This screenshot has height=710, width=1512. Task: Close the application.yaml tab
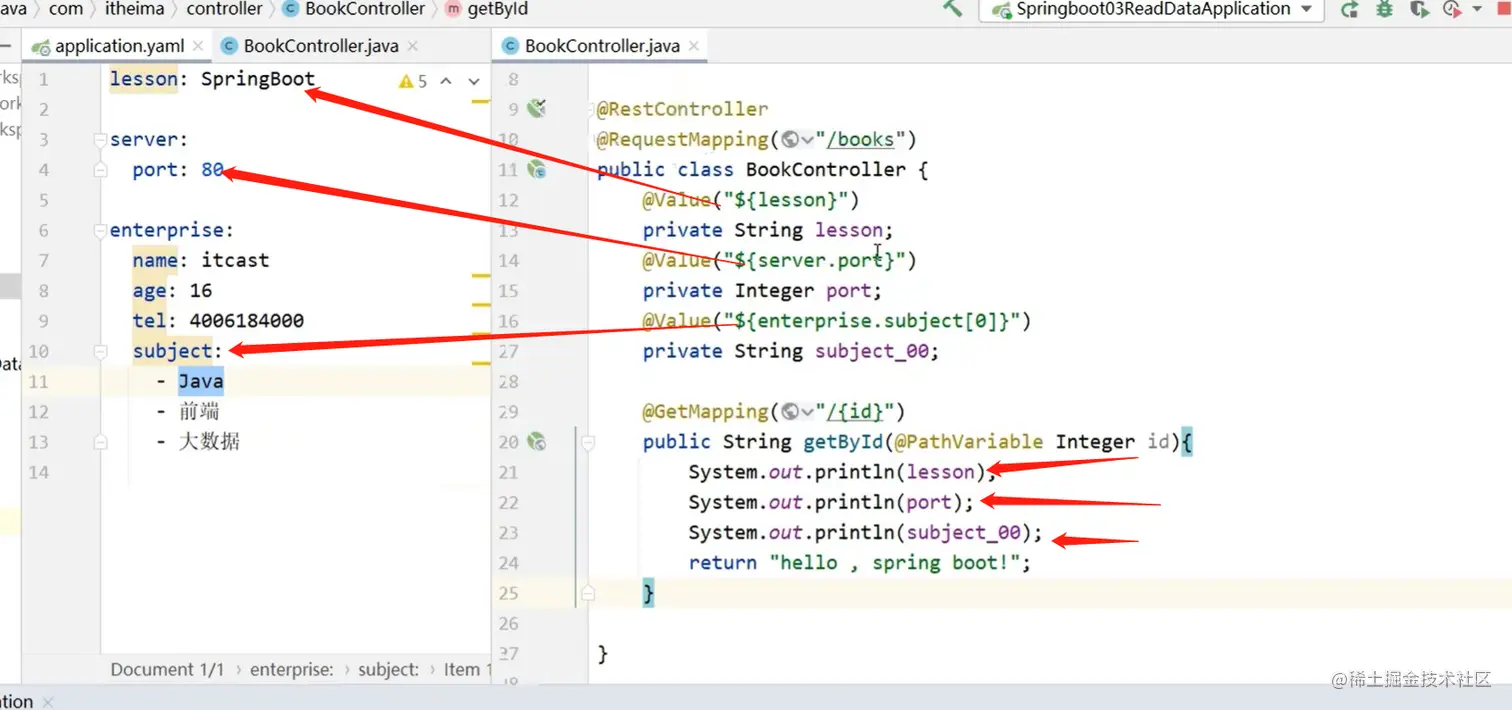point(198,46)
